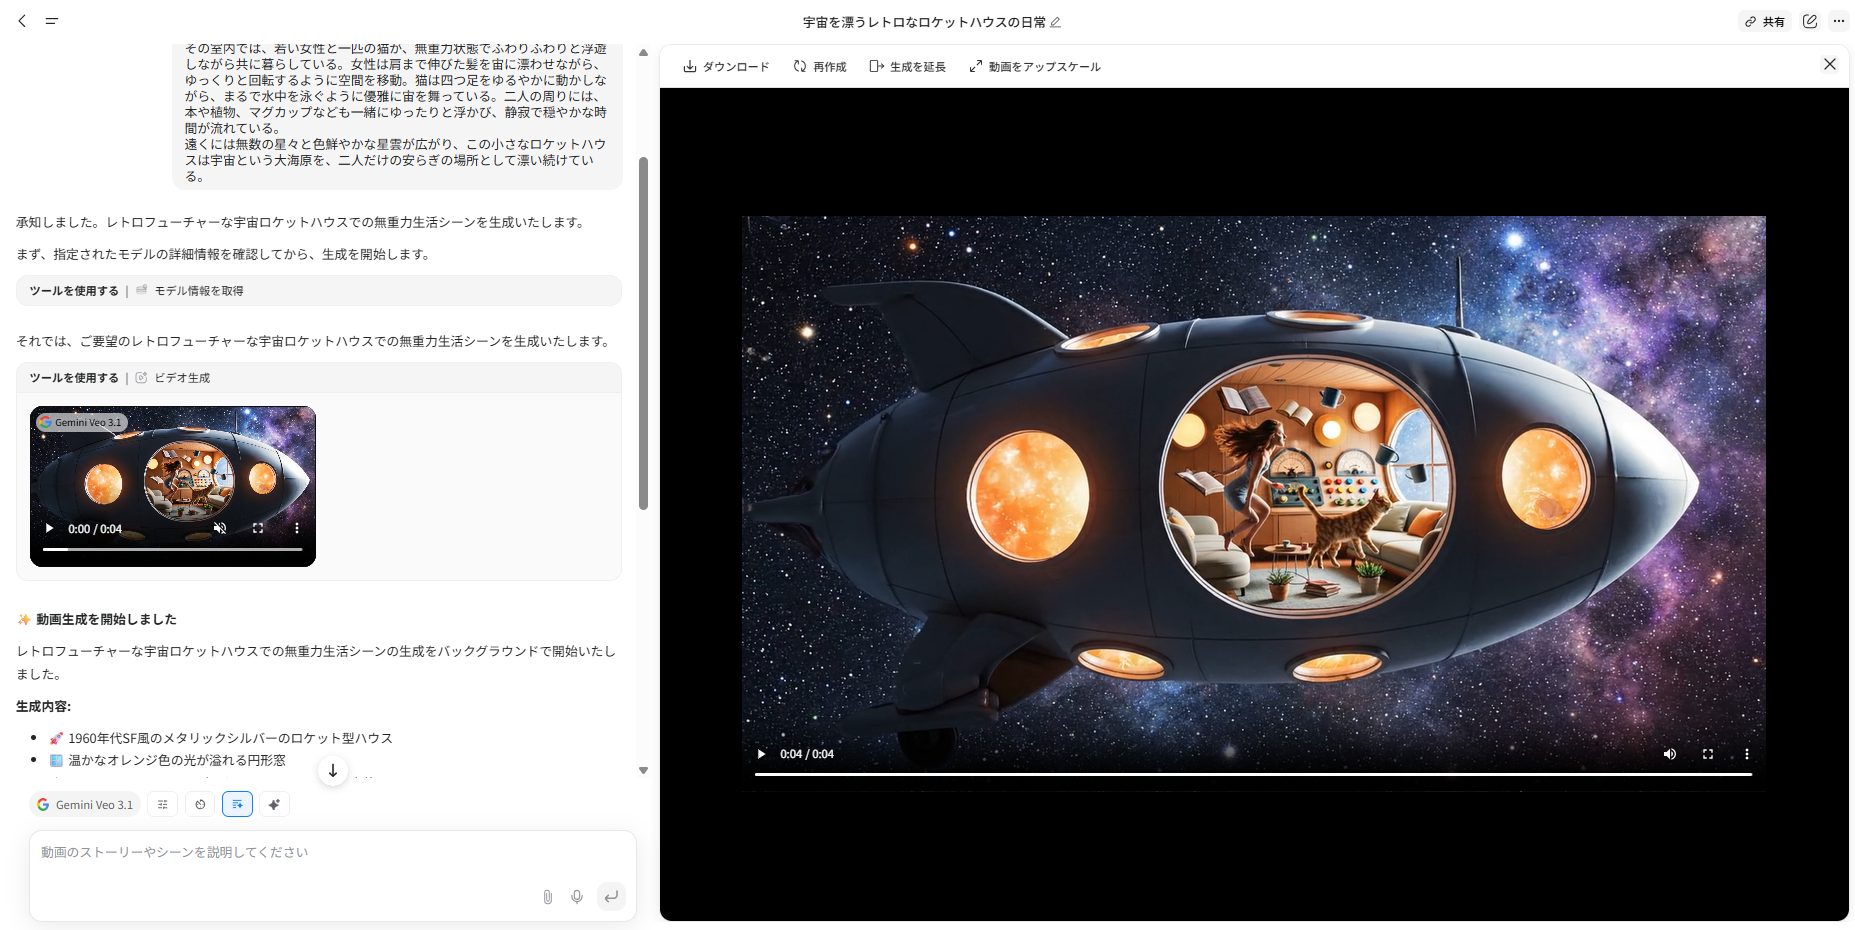Open the Gemini Veo 3.1 model selector

pos(84,804)
